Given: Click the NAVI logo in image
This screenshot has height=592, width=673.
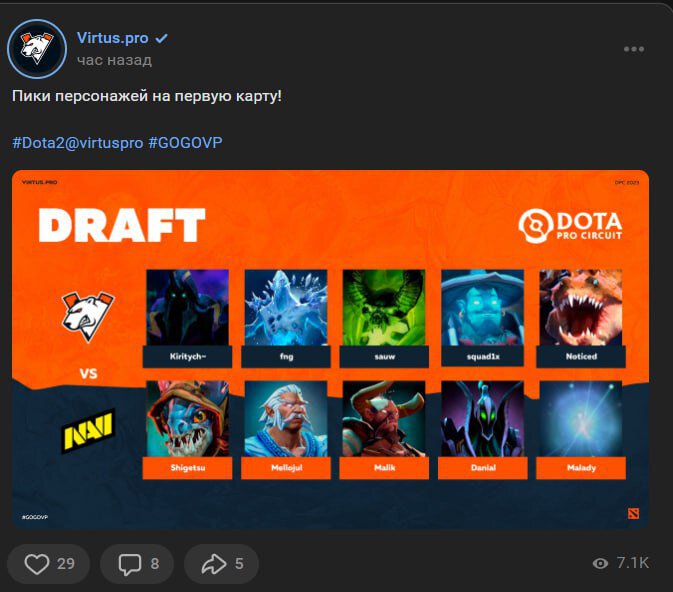Looking at the screenshot, I should point(88,431).
